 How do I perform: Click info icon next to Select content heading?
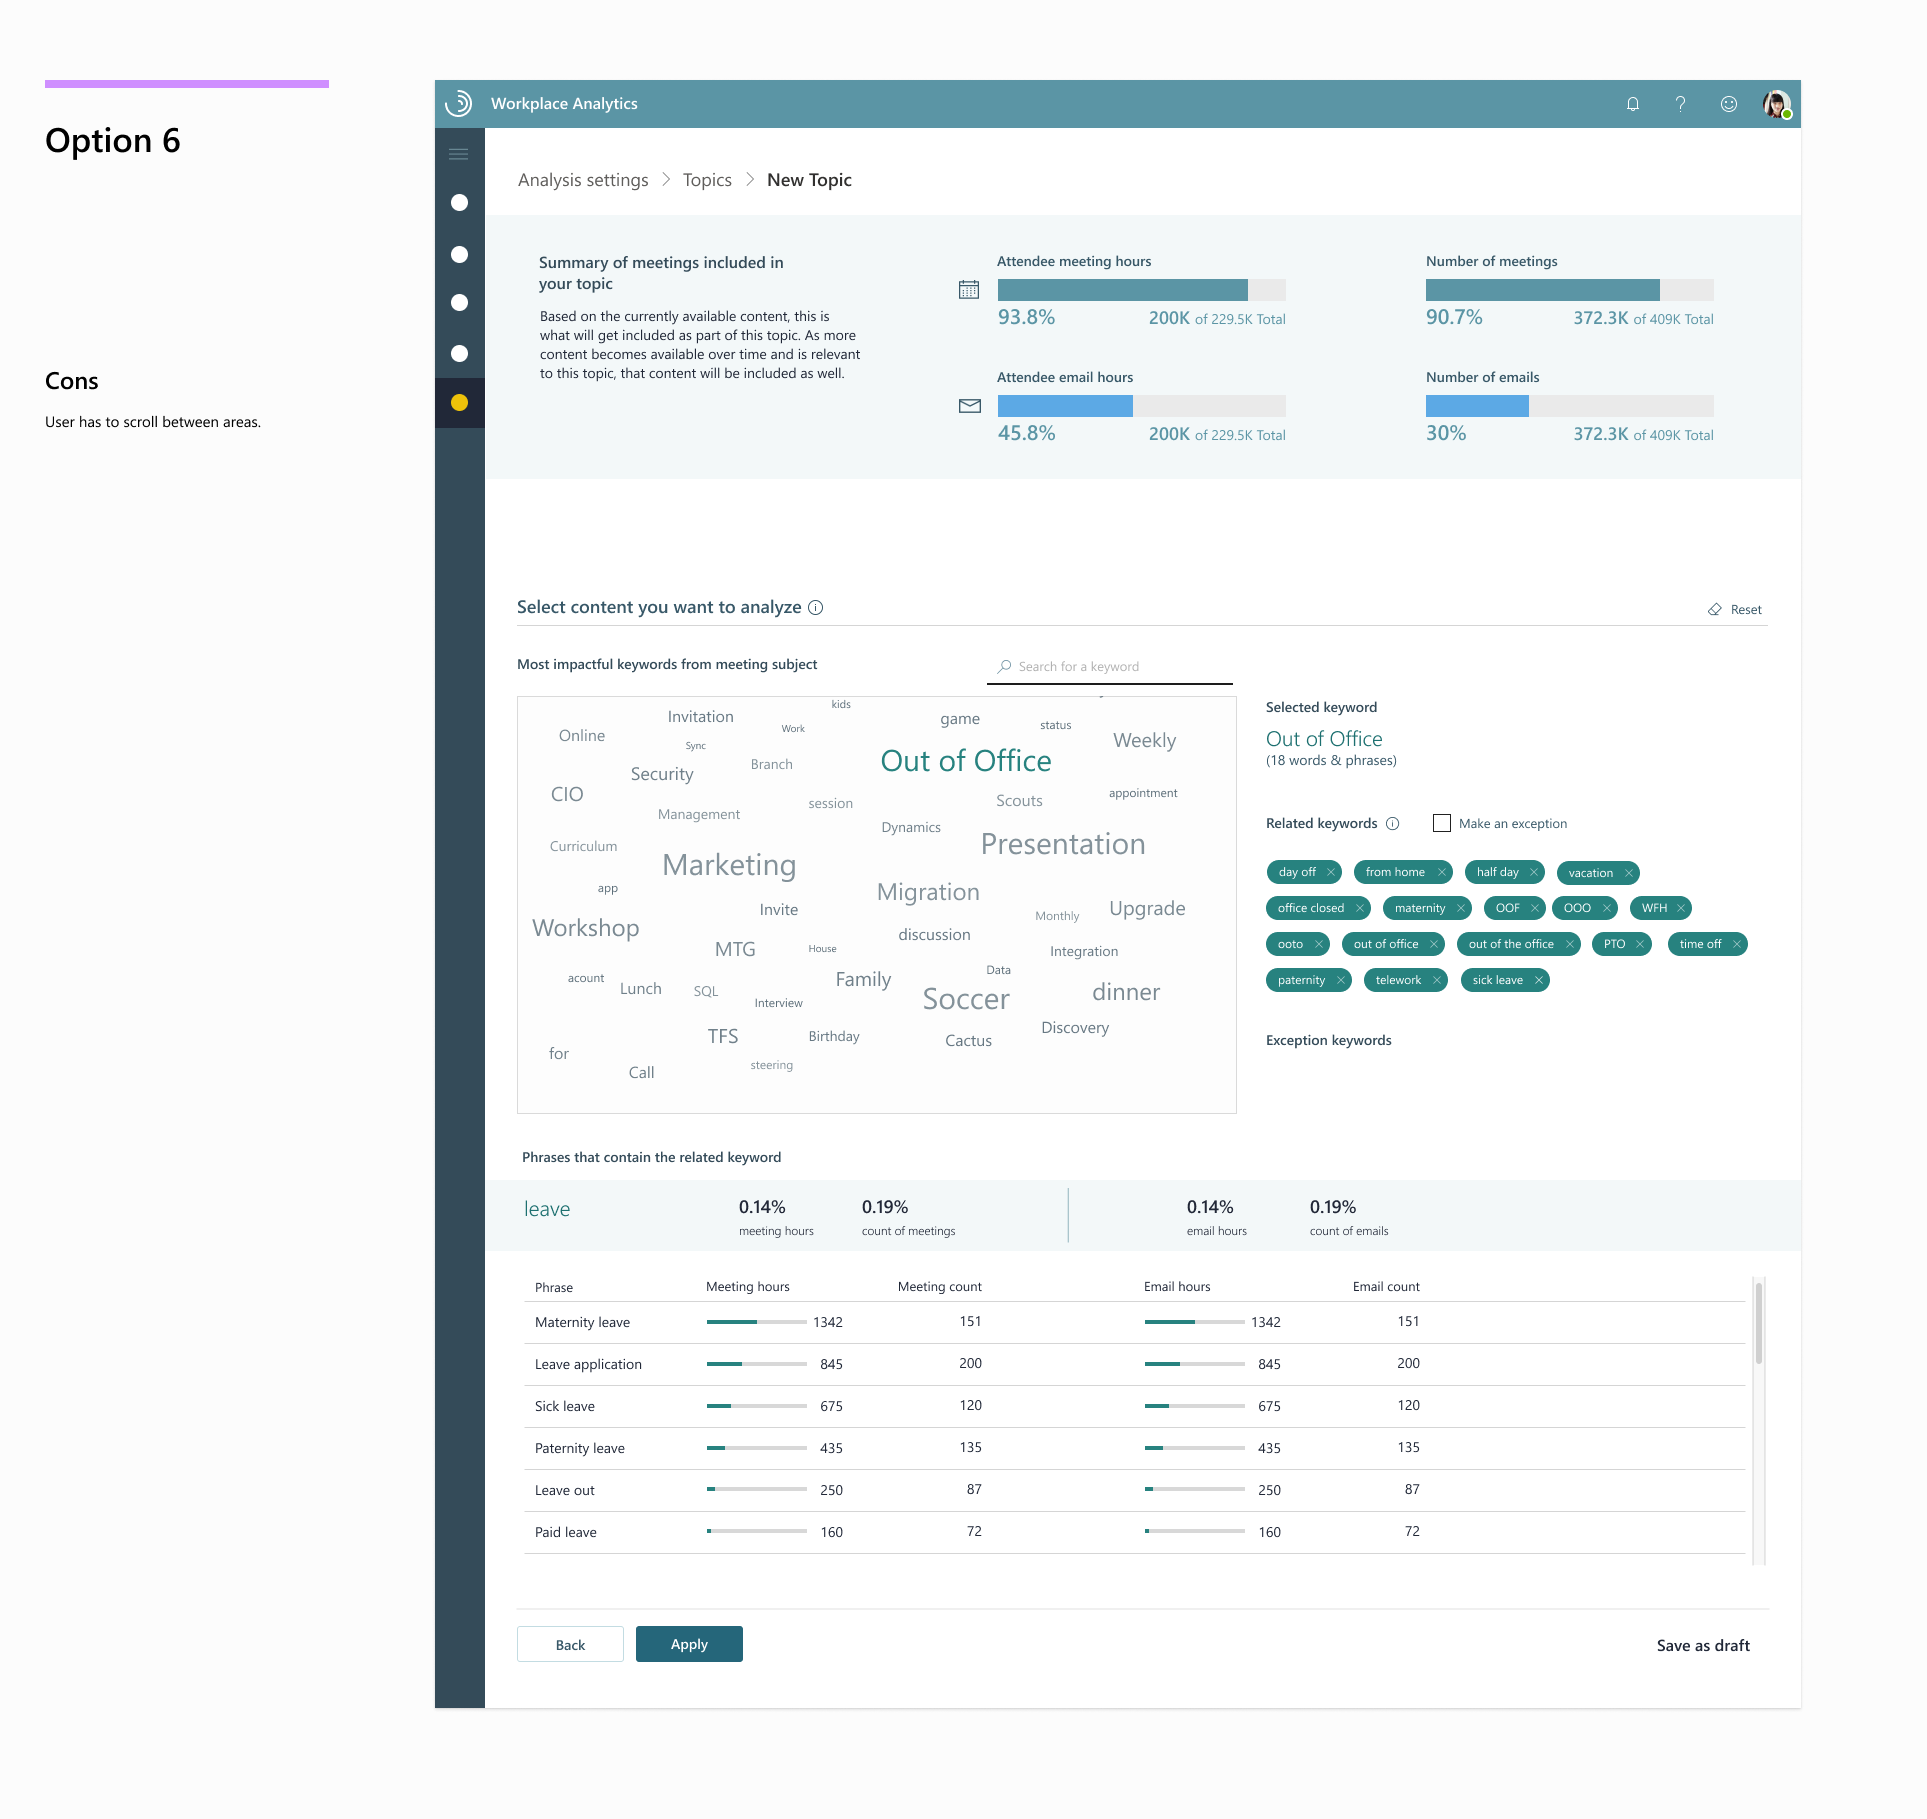tap(816, 608)
